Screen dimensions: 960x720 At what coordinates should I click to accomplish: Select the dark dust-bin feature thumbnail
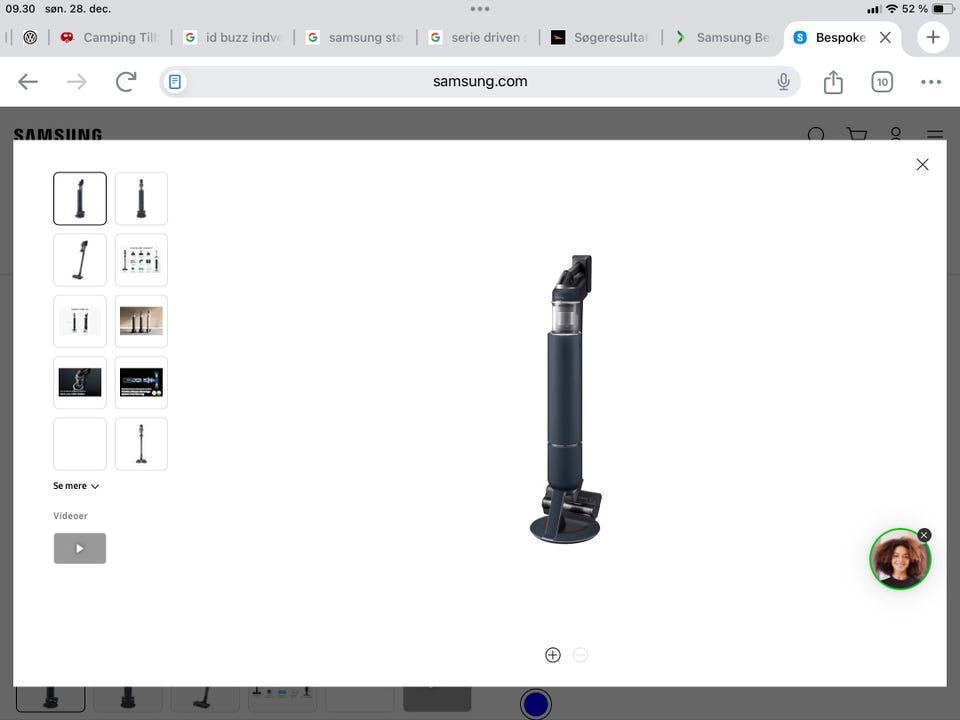tap(80, 382)
